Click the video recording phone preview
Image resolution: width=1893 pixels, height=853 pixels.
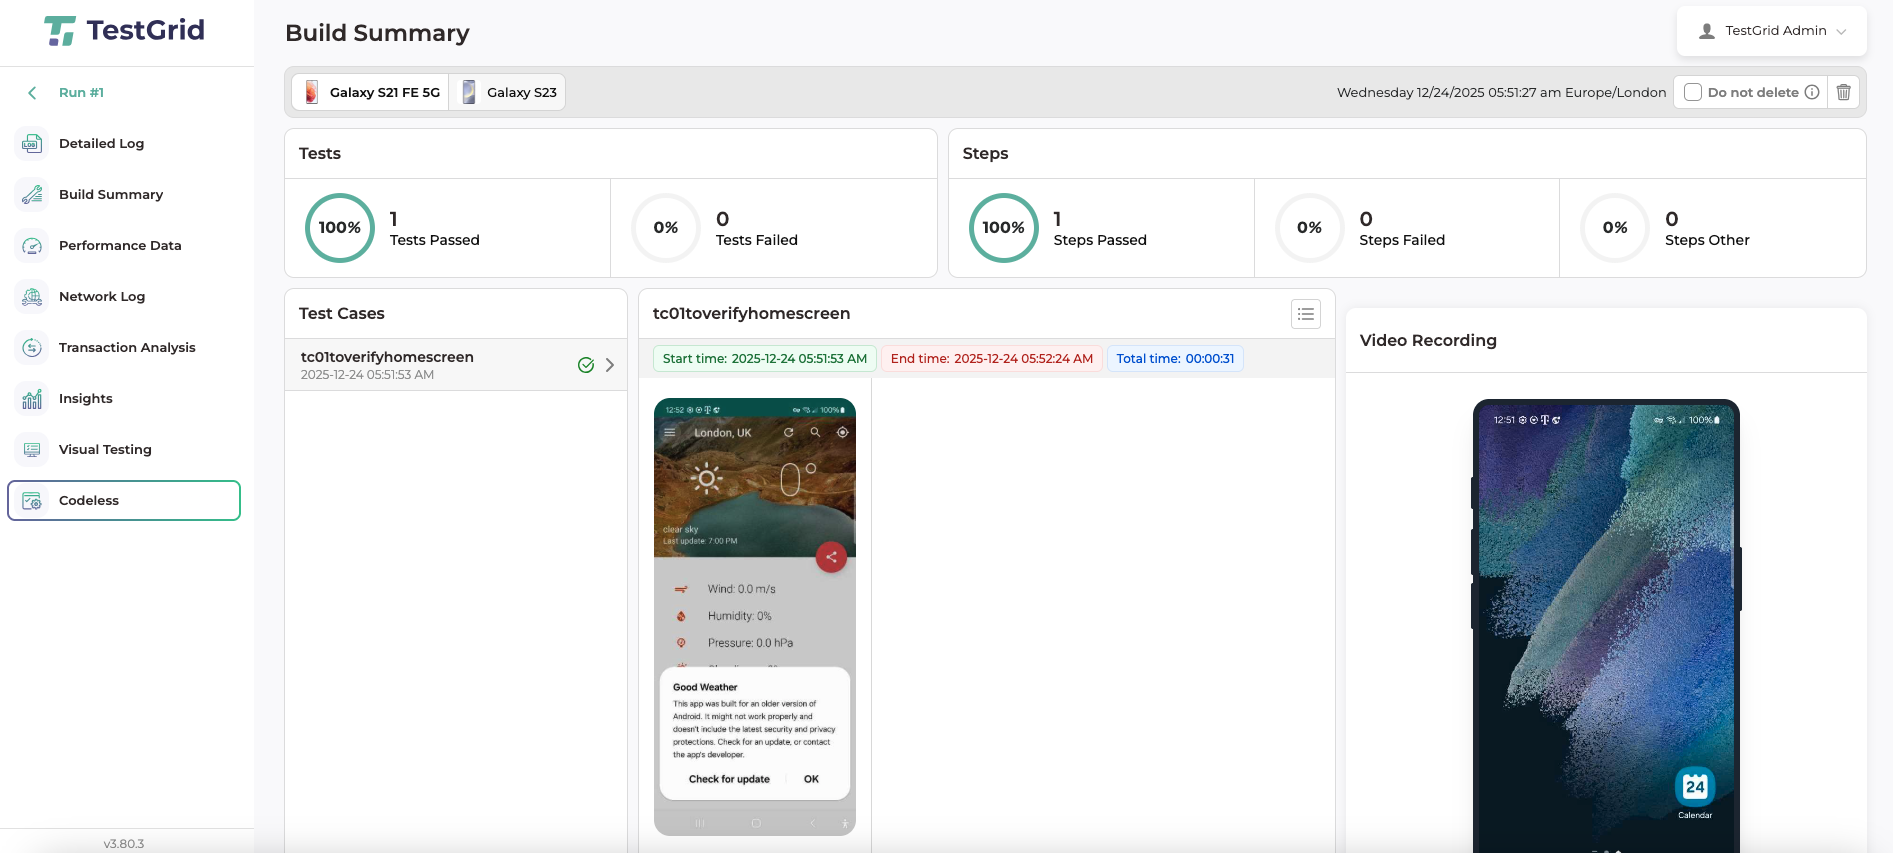[x=1605, y=625]
